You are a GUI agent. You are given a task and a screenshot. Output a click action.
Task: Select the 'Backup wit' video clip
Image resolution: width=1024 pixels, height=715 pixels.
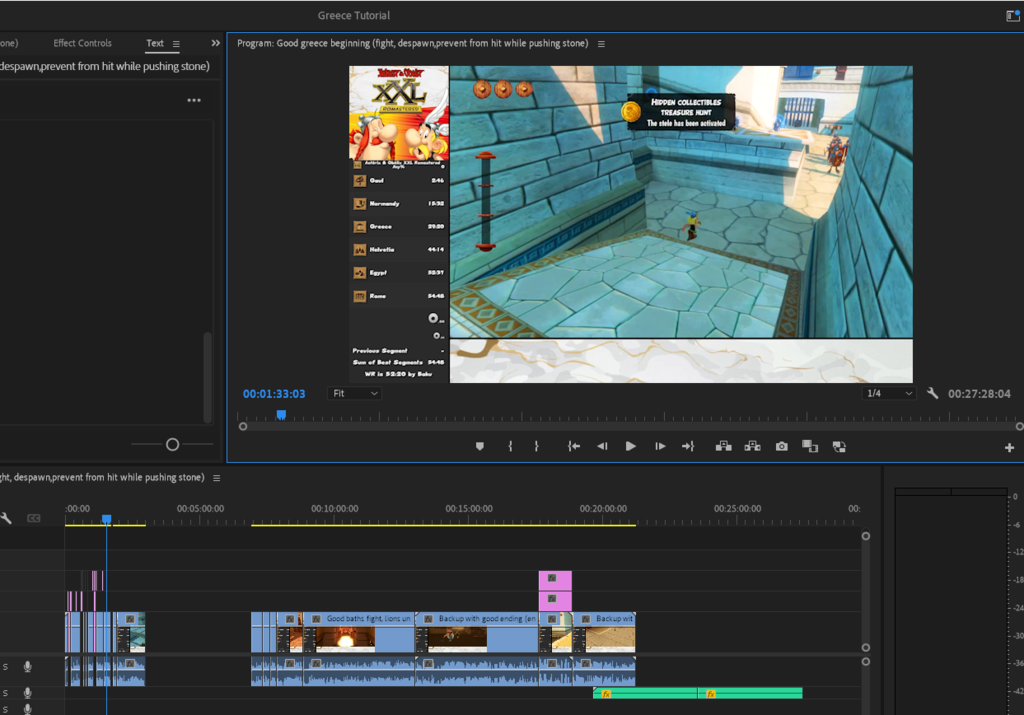[604, 632]
